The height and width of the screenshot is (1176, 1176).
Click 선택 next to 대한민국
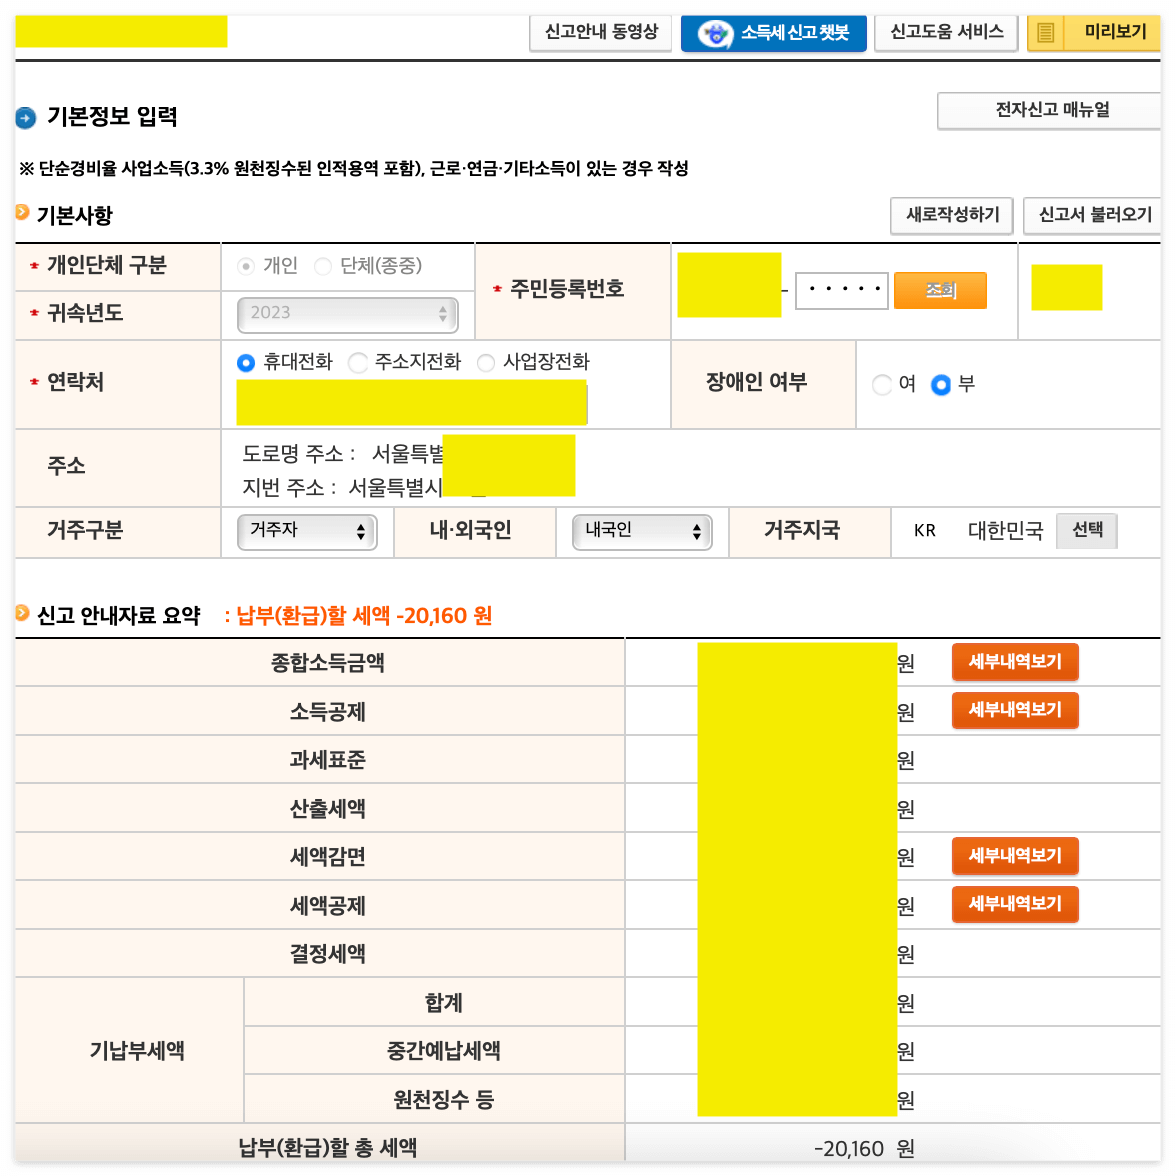(x=1087, y=530)
